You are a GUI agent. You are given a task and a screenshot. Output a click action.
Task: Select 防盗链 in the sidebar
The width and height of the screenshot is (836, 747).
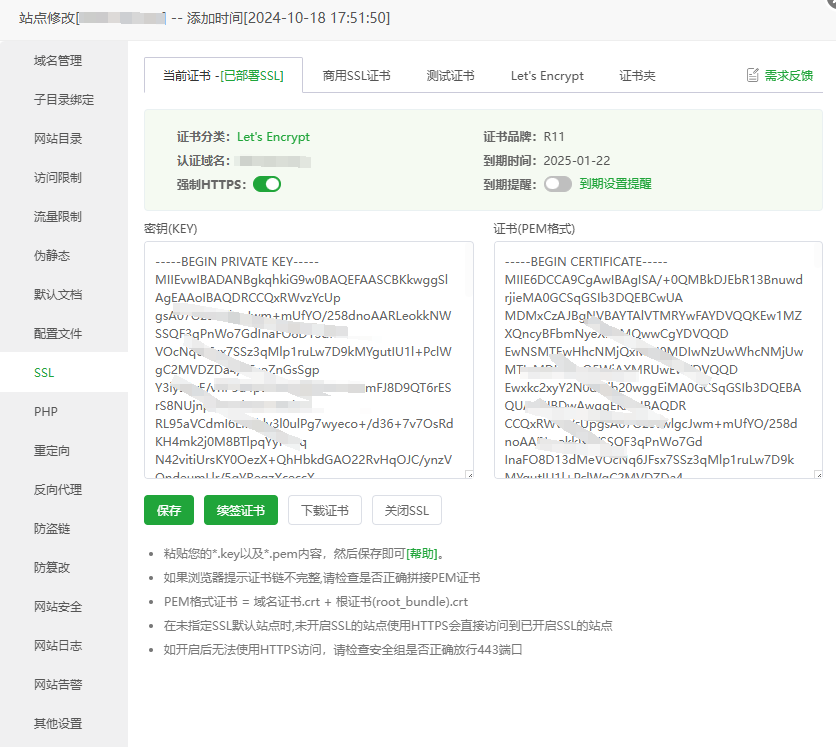(x=52, y=528)
